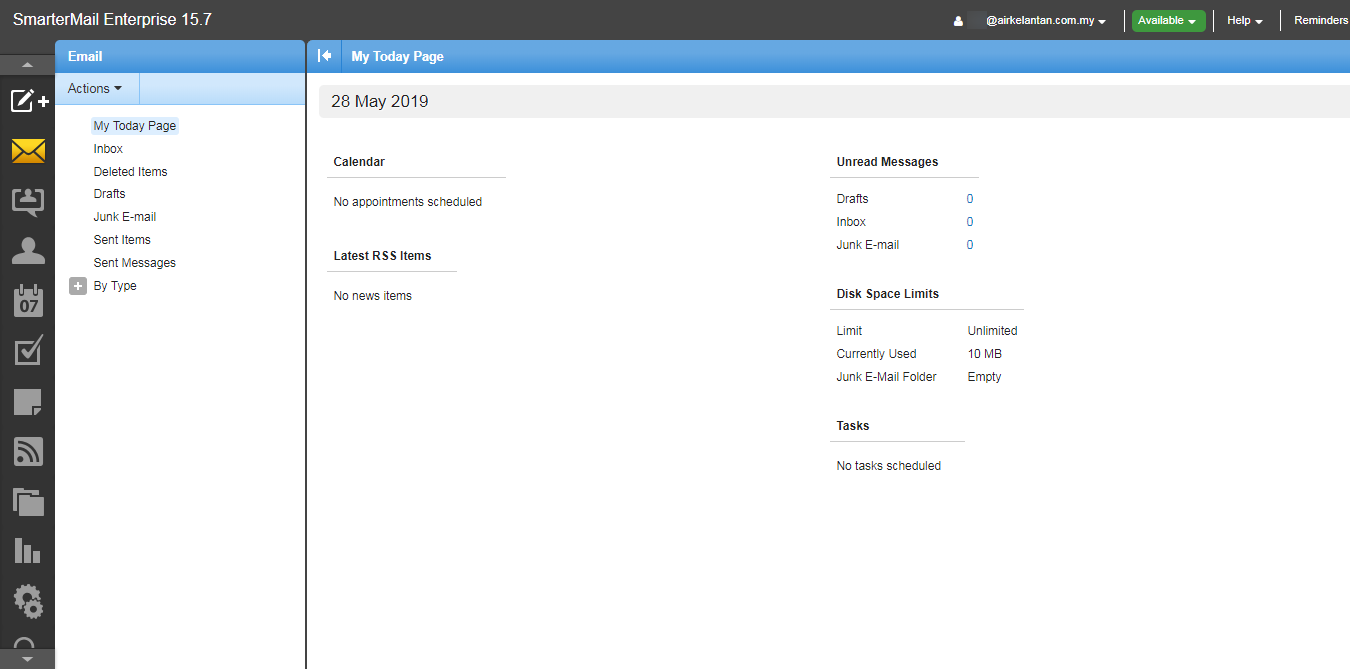The image size is (1350, 669).
Task: Open the RSS Feeds icon
Action: coord(28,452)
